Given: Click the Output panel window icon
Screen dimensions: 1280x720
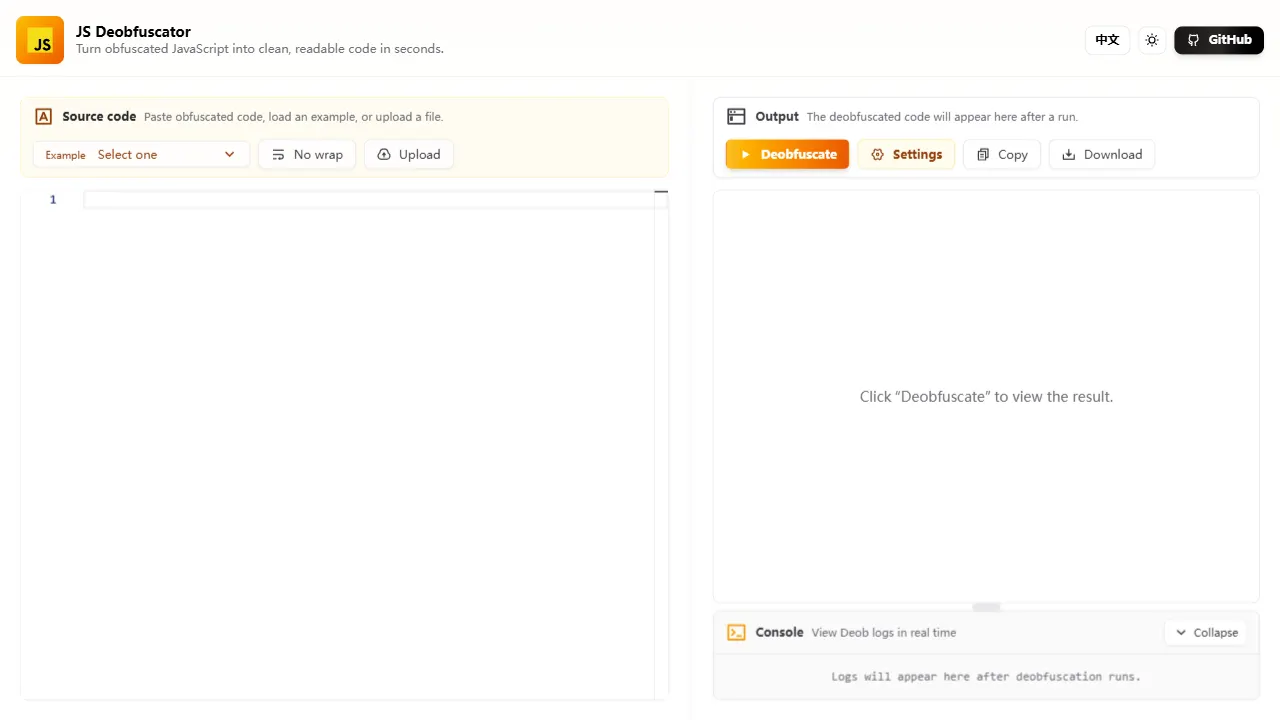Looking at the screenshot, I should [x=736, y=116].
